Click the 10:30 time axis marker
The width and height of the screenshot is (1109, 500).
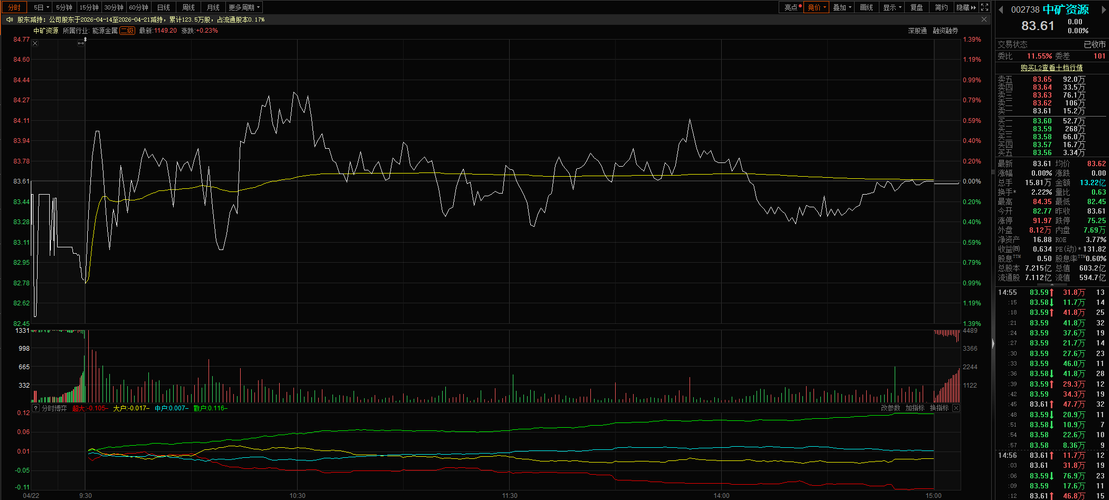coord(298,495)
